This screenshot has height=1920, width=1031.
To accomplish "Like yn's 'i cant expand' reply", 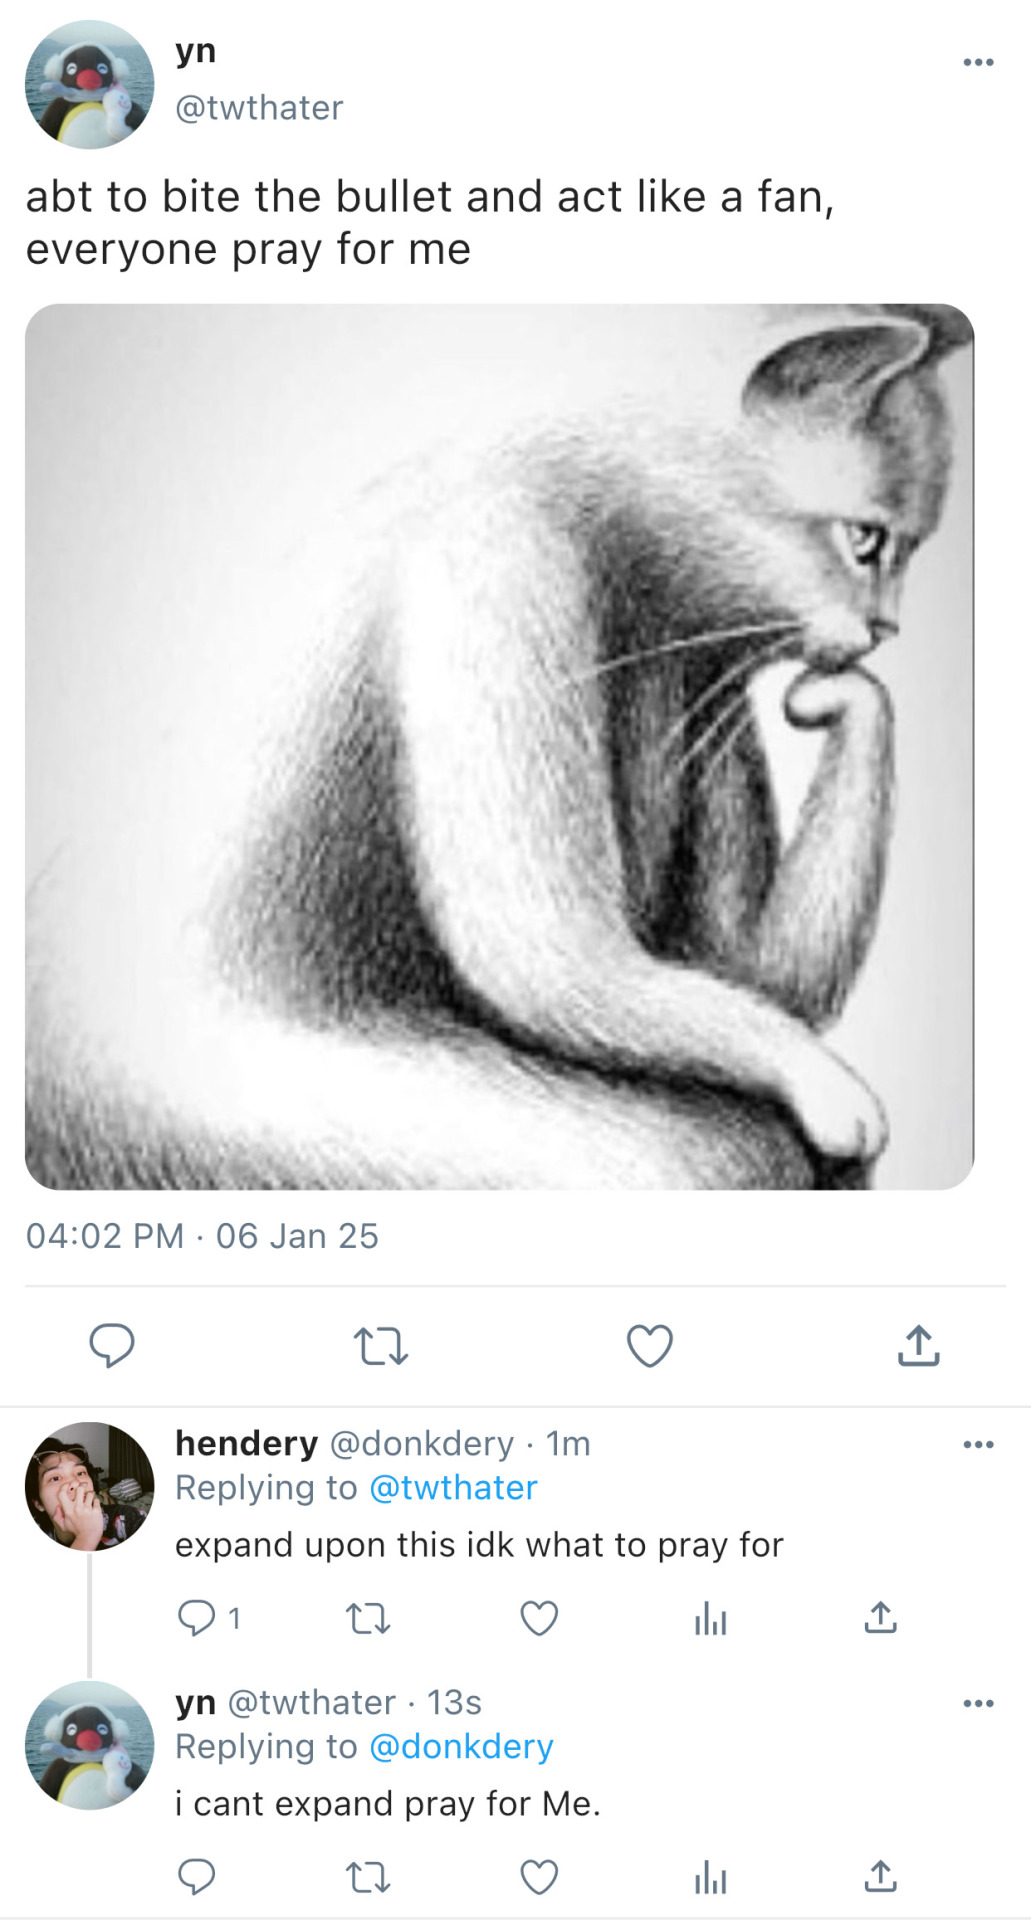I will click(x=539, y=1877).
